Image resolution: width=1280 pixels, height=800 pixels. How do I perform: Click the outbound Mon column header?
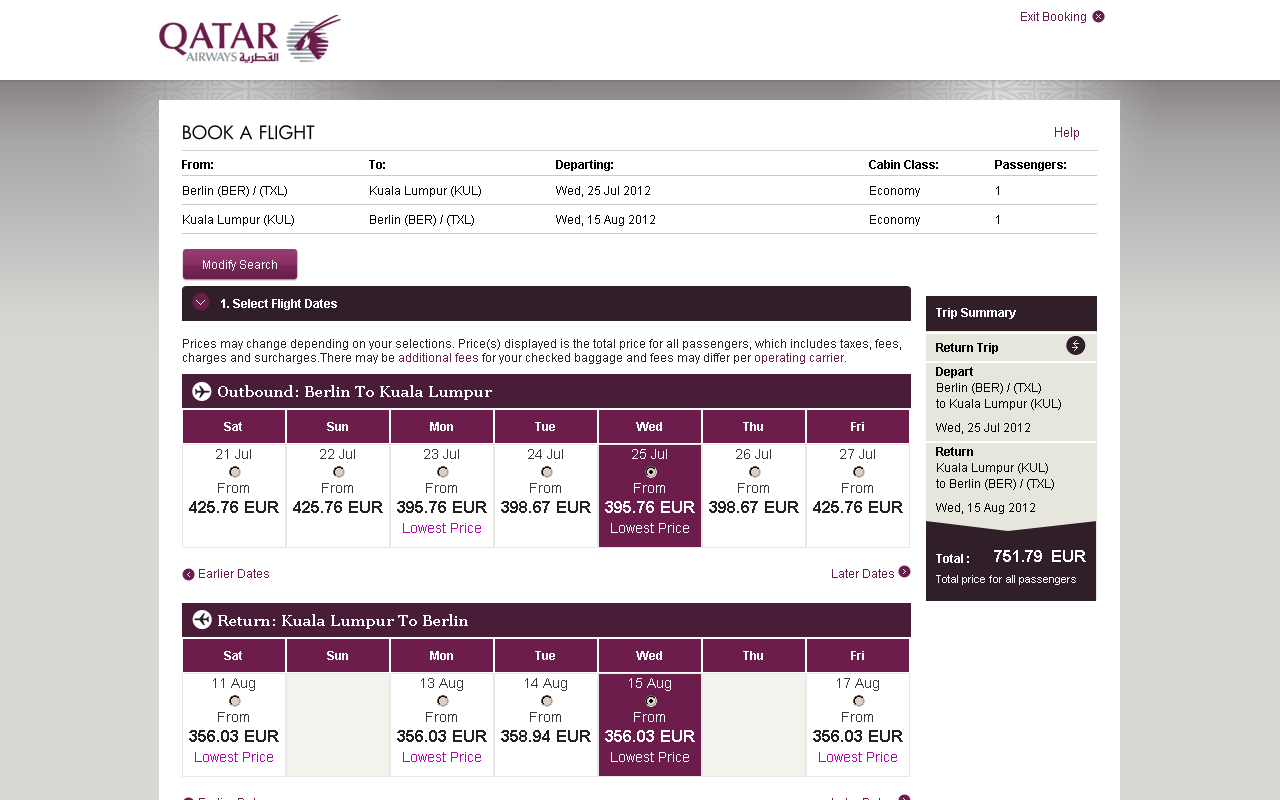point(442,427)
